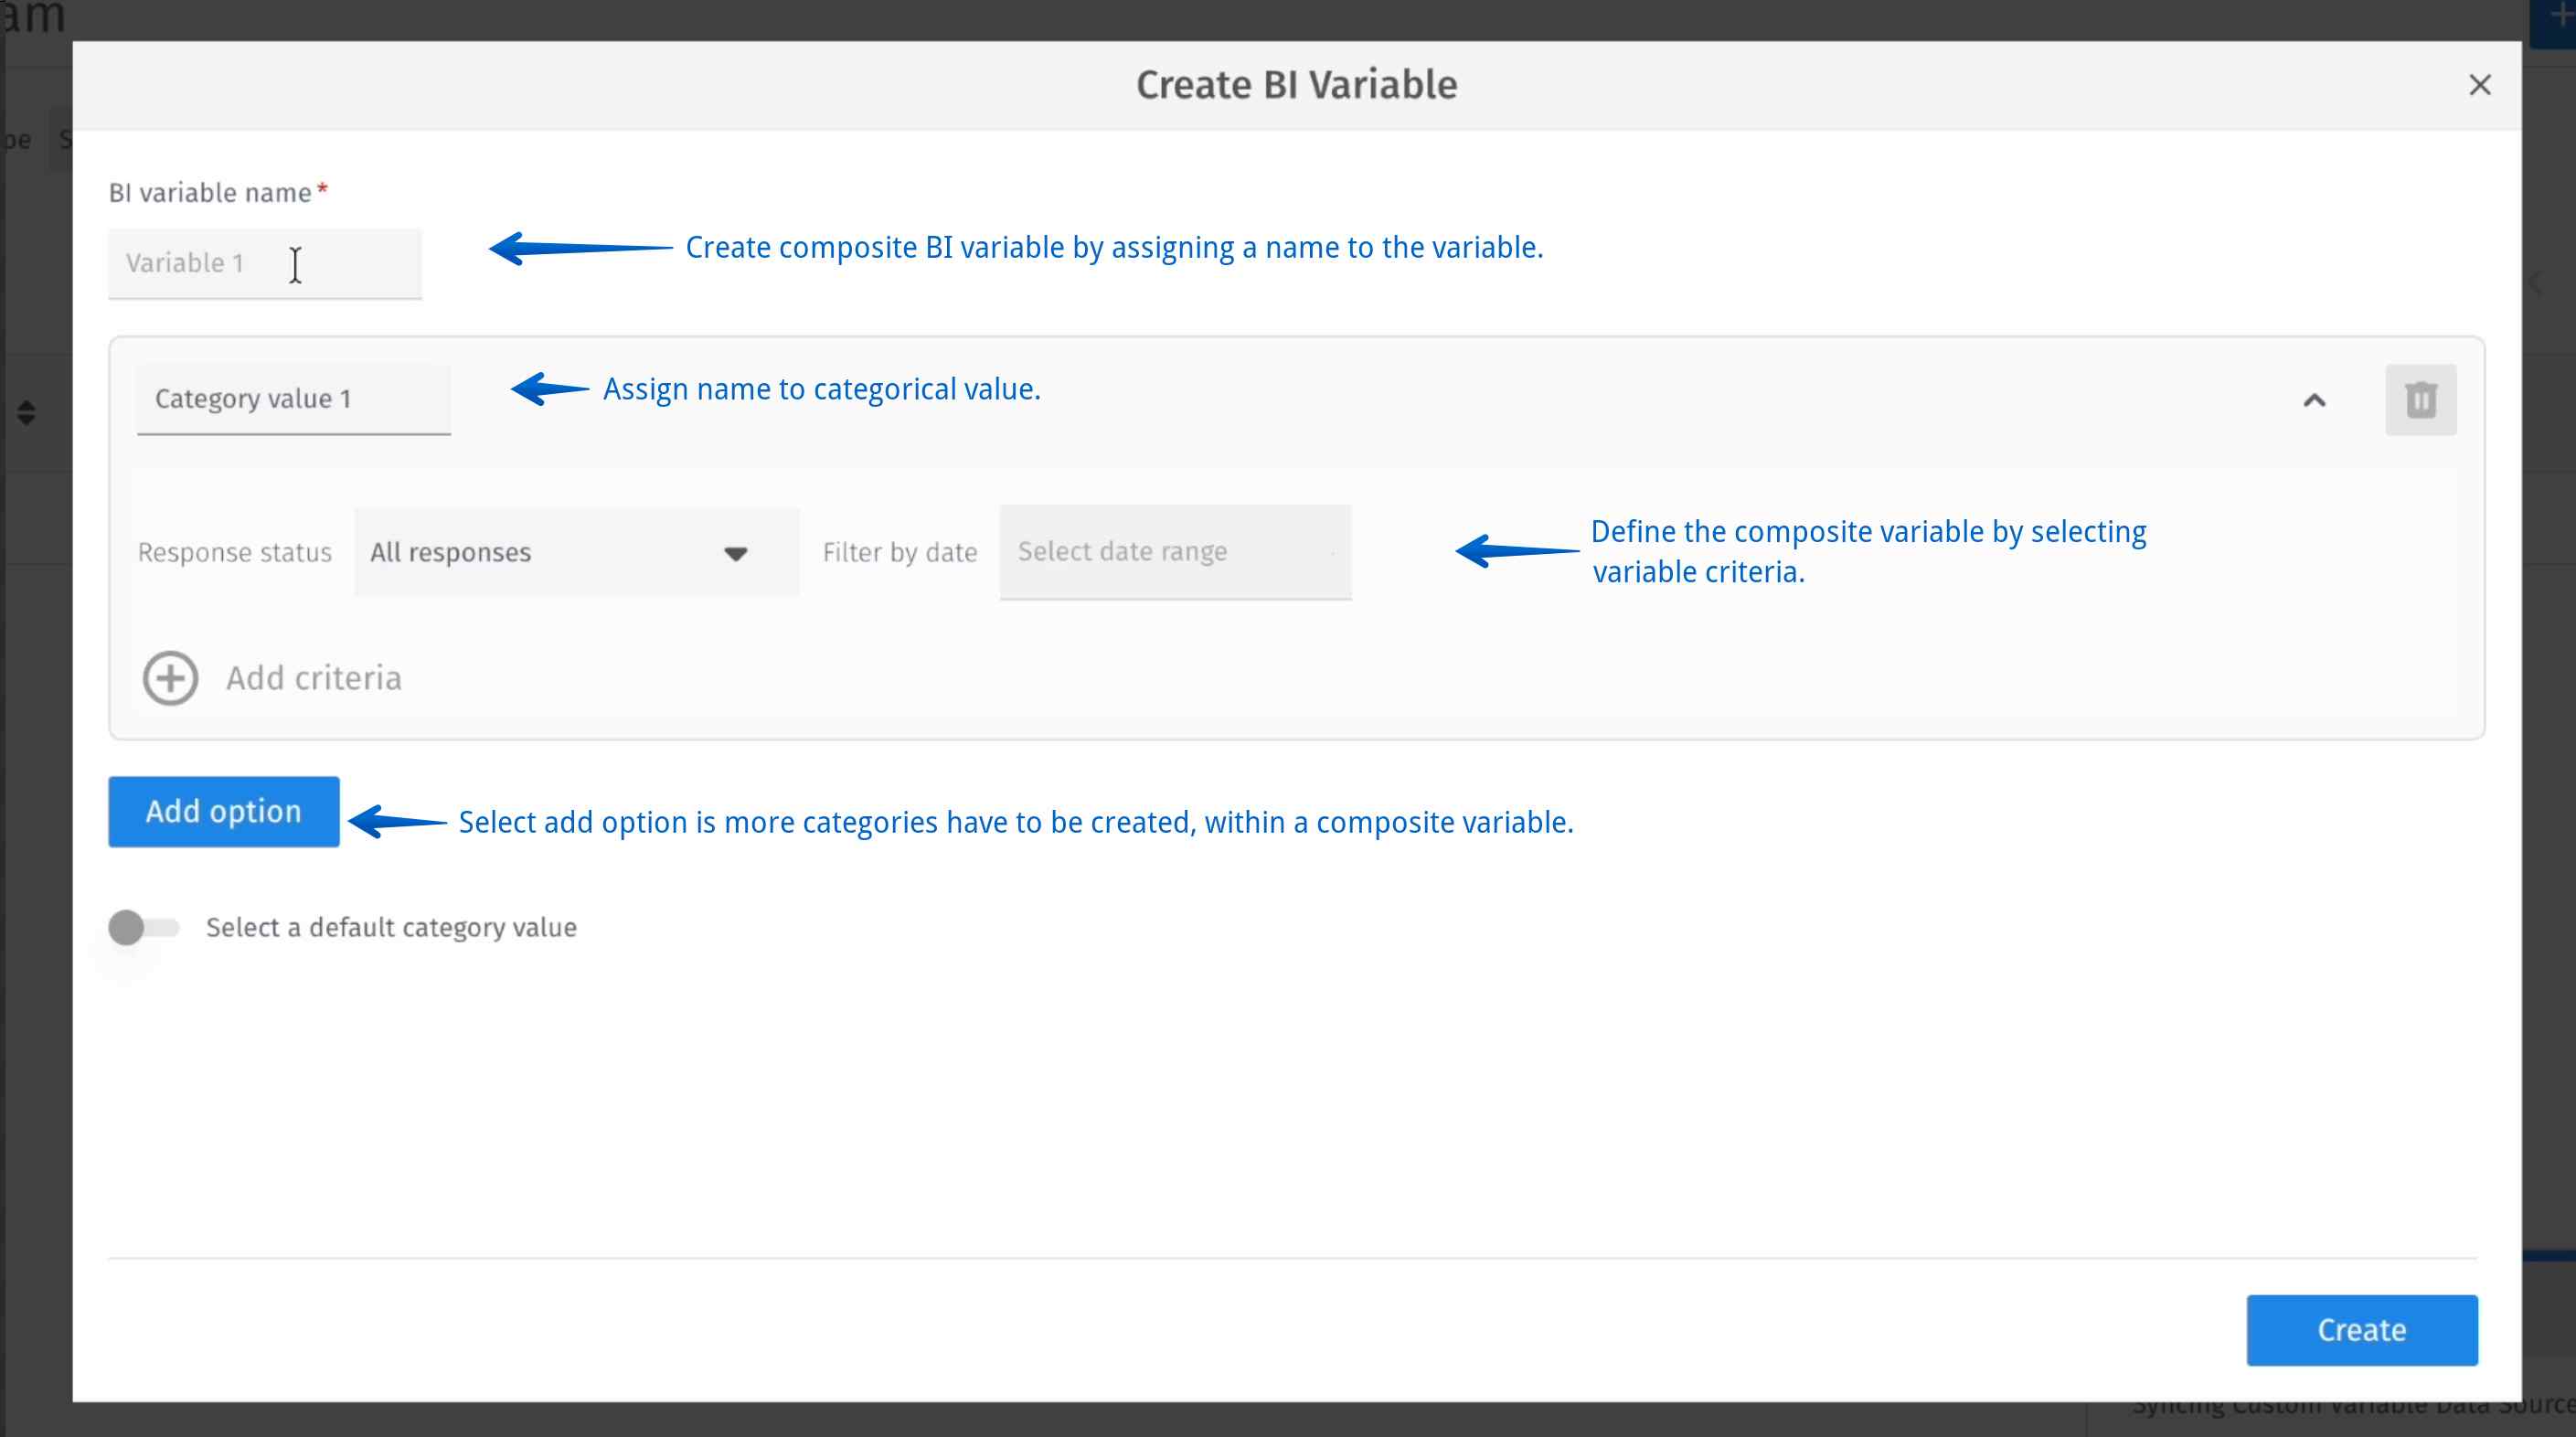Enable the Select a default category value toggle
The width and height of the screenshot is (2576, 1437).
[141, 927]
